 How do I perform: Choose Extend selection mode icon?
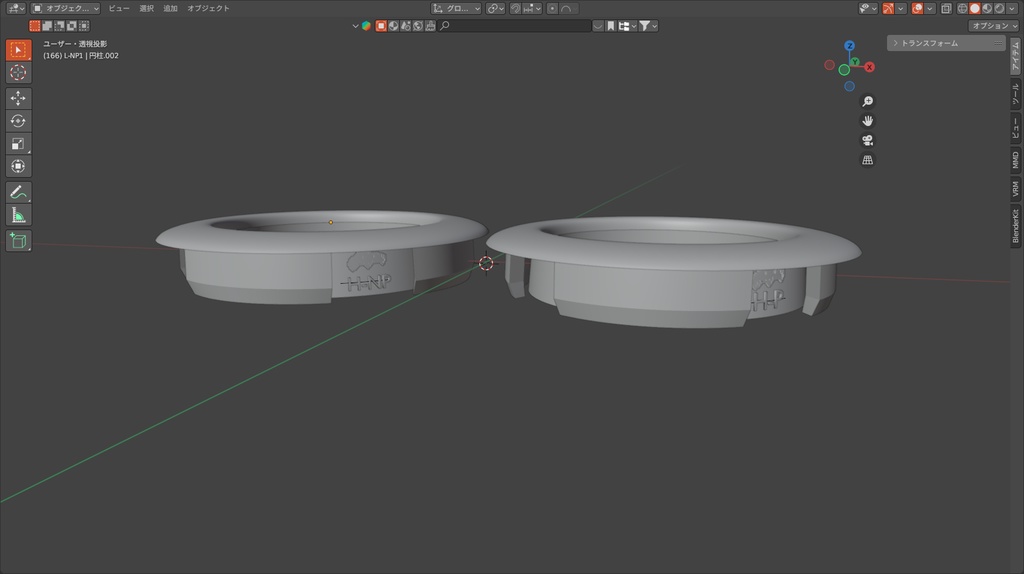[47, 26]
